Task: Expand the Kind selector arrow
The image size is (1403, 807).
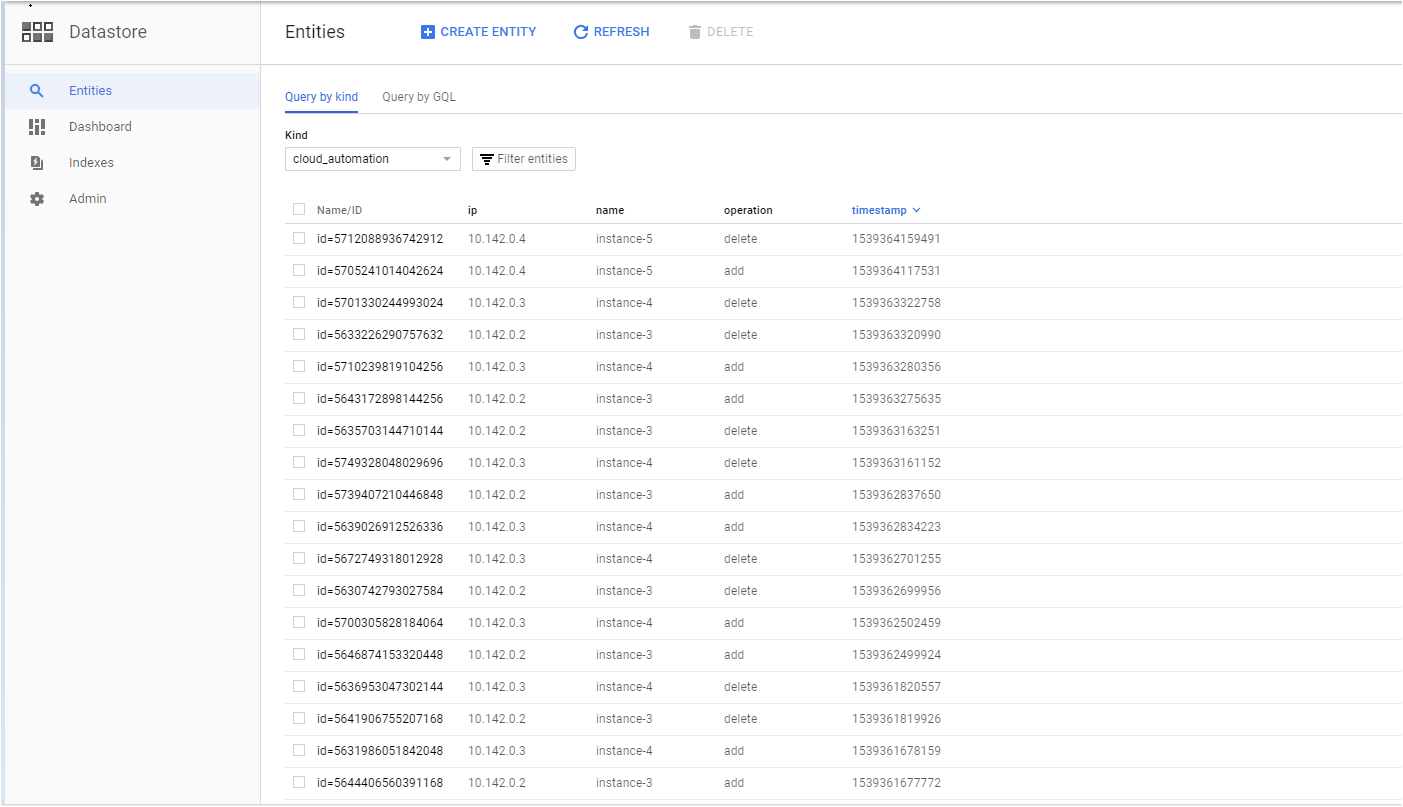Action: [x=447, y=158]
